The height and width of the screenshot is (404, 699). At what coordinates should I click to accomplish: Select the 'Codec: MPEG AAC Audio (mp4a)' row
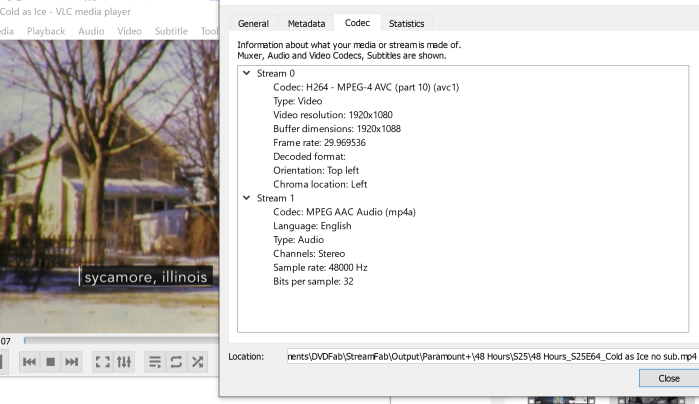coord(344,212)
